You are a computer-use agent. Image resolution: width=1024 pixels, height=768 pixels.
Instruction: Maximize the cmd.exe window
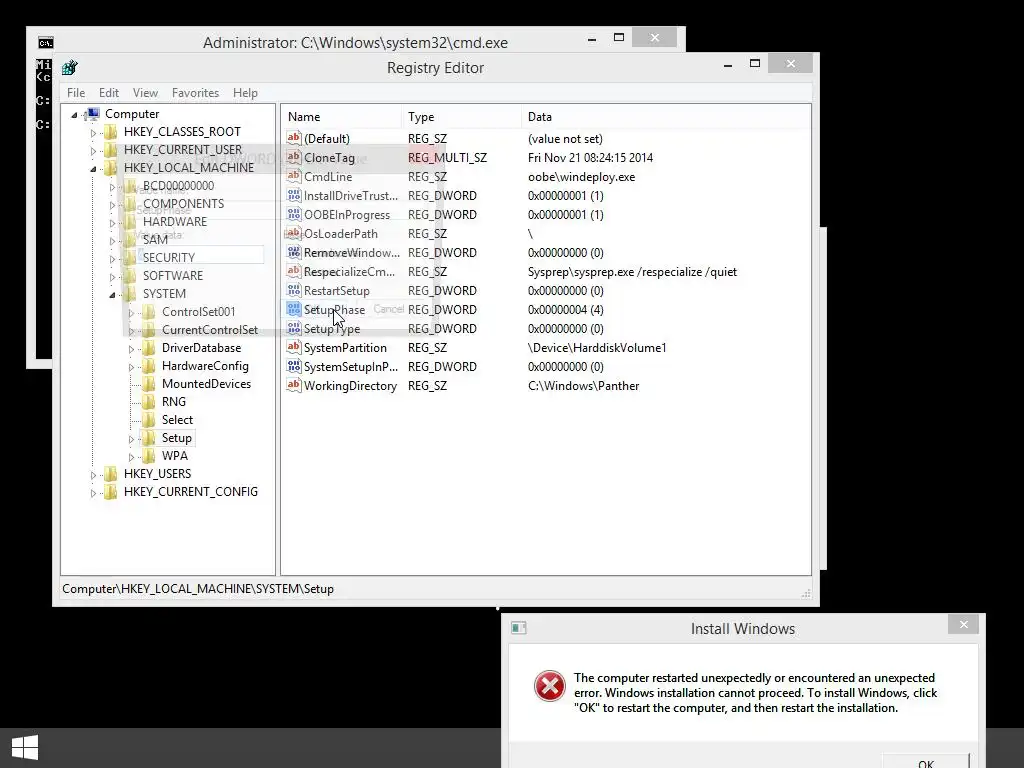click(618, 38)
